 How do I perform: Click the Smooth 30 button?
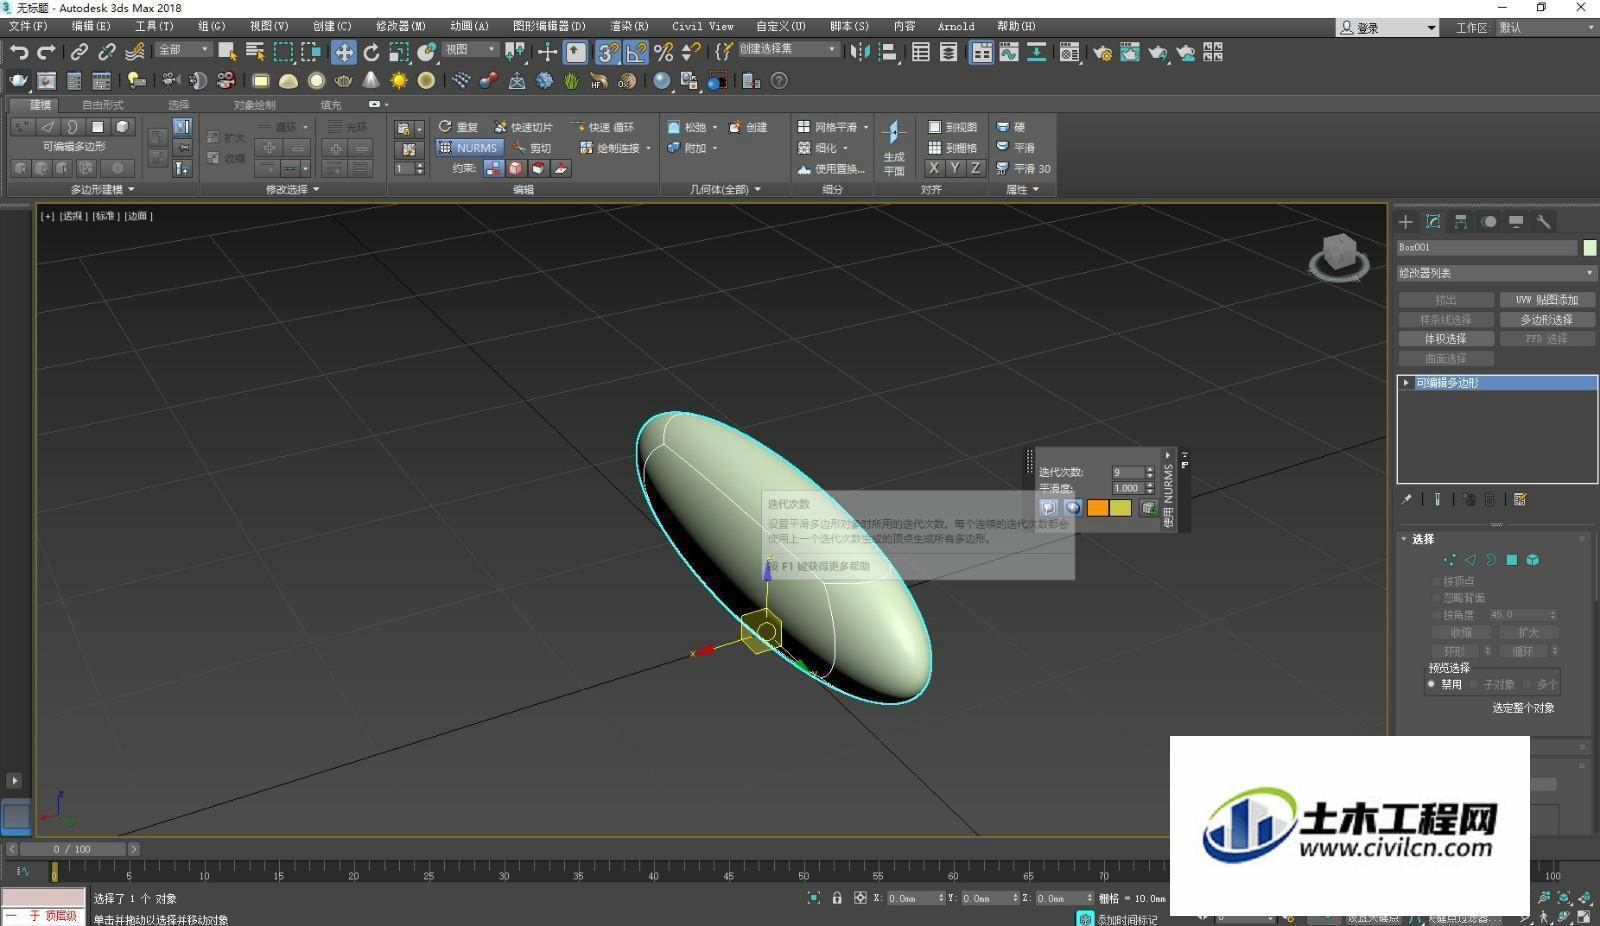[1023, 168]
